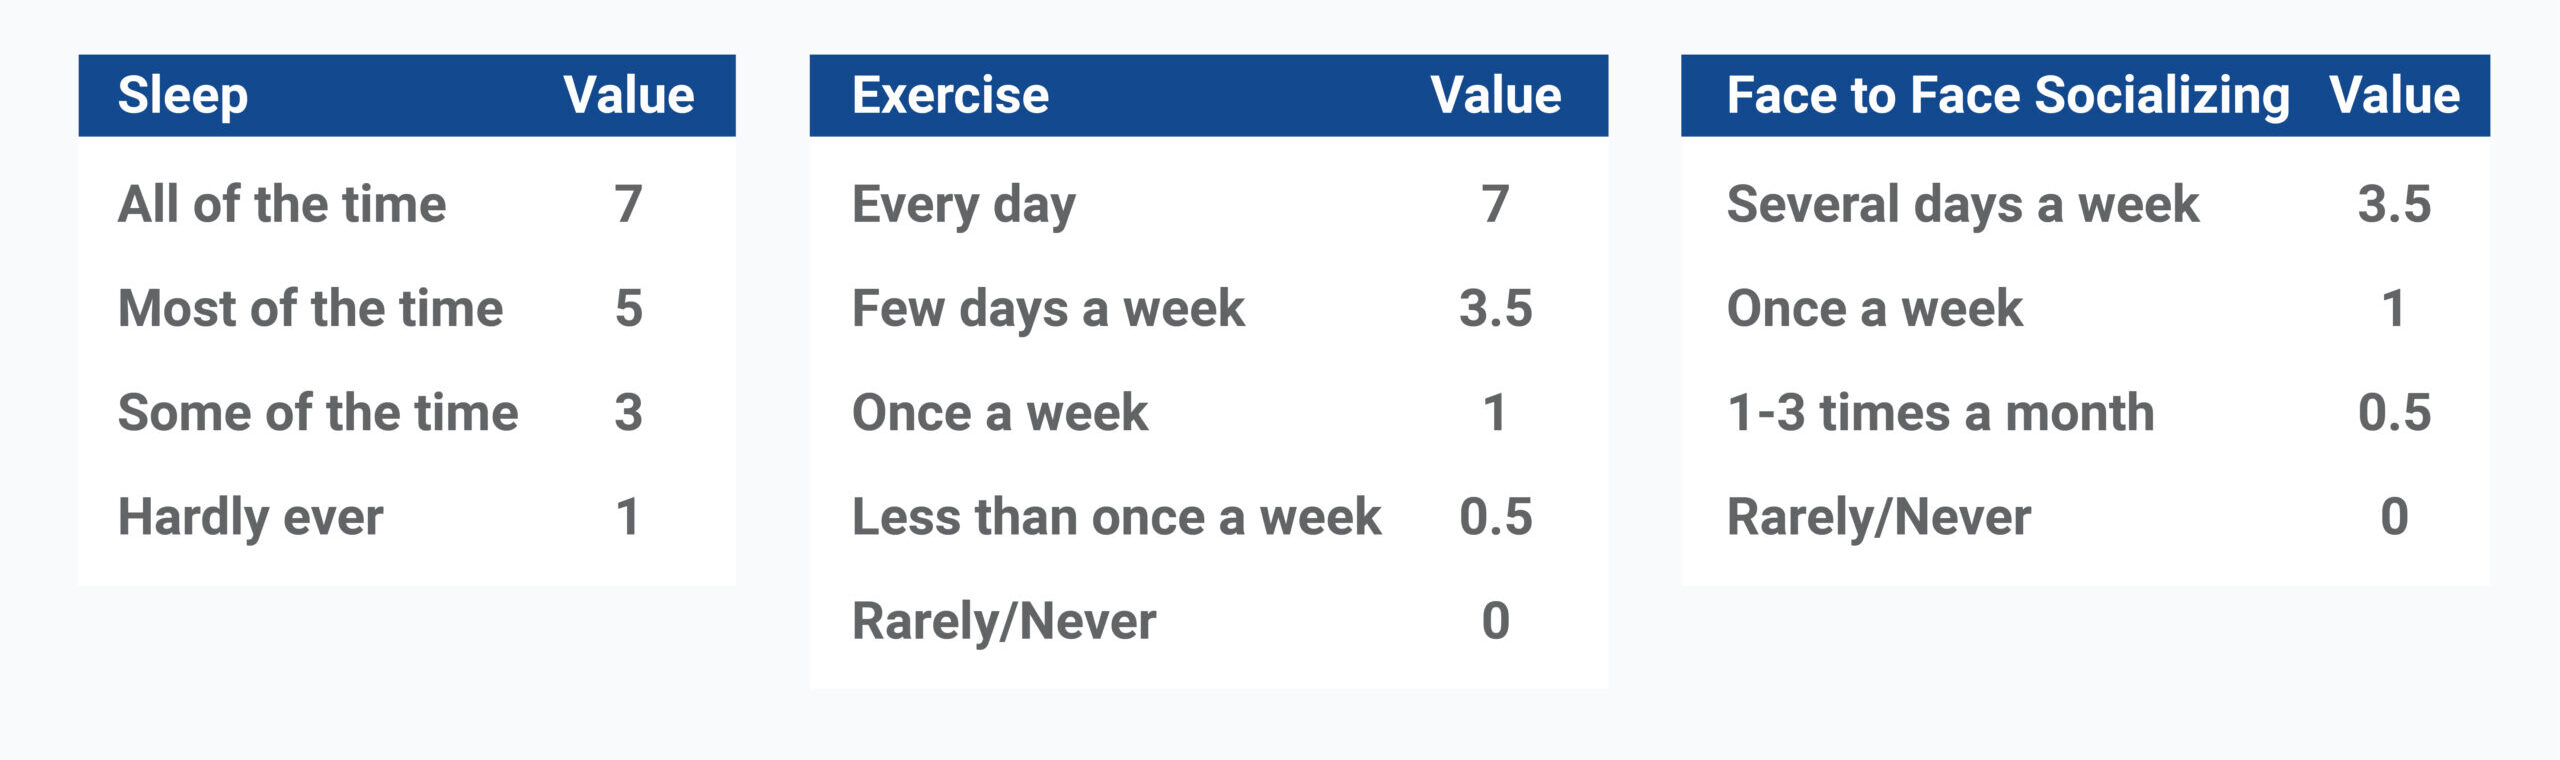Click the Value column header in Sleep table
The image size is (2560, 760).
click(628, 96)
